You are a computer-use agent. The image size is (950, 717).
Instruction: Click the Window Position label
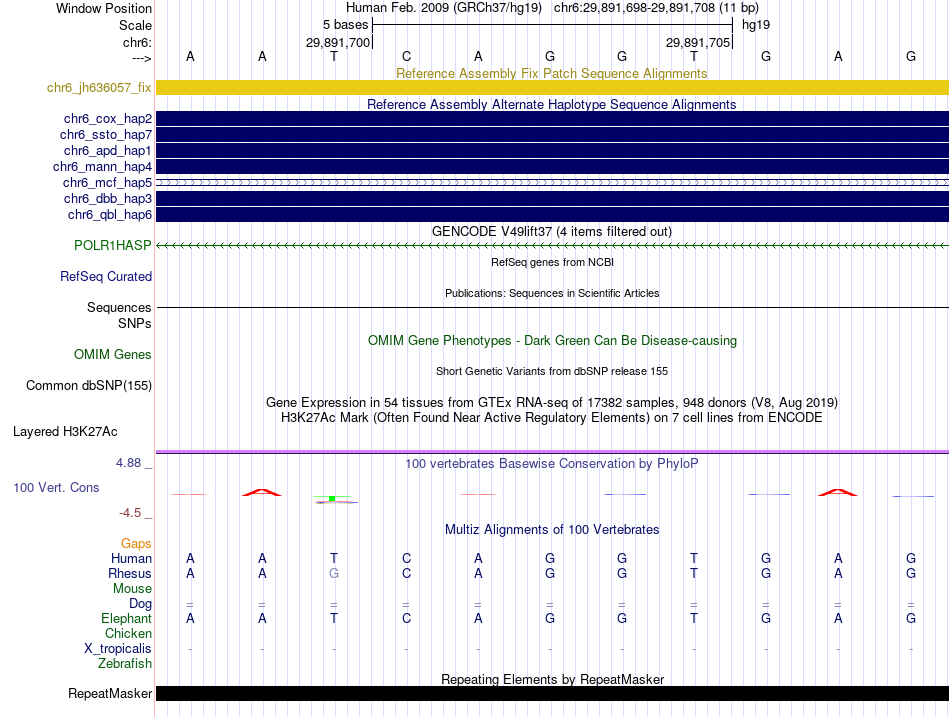104,8
